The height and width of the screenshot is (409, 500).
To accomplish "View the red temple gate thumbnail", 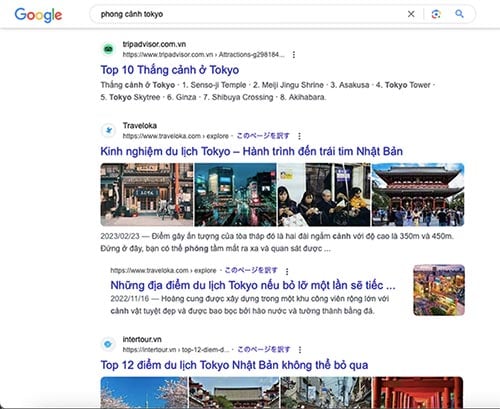I will (x=418, y=195).
